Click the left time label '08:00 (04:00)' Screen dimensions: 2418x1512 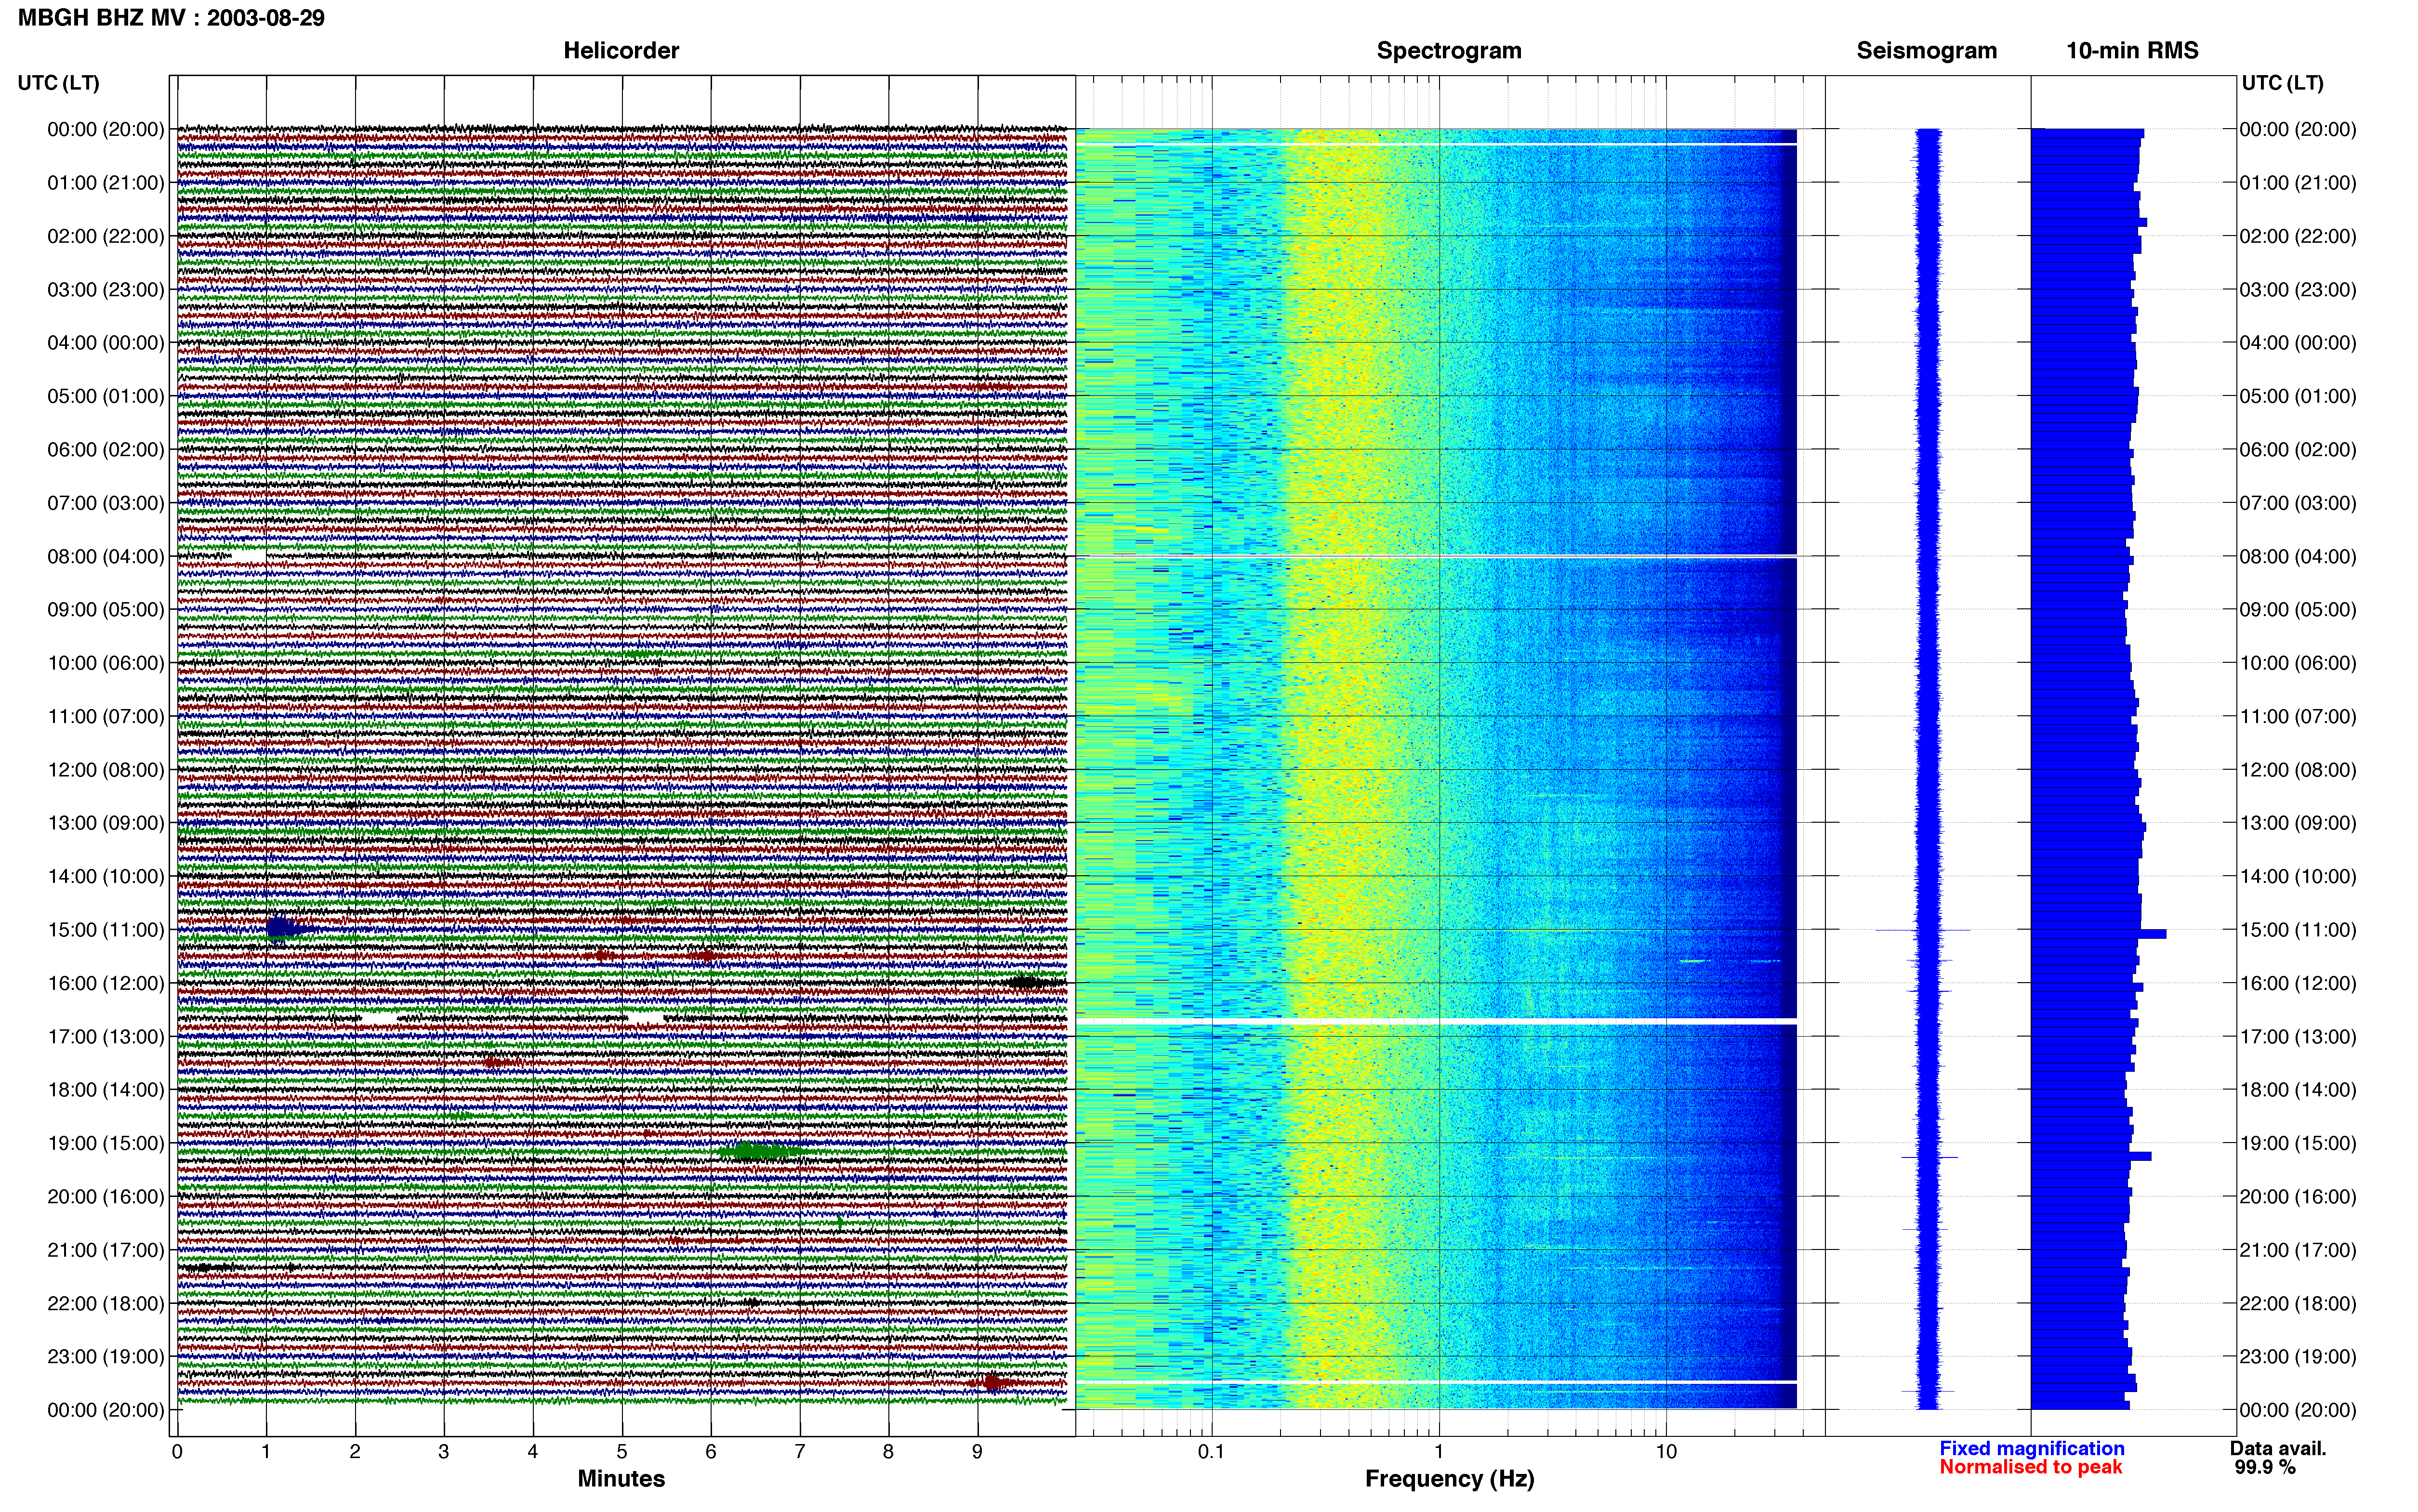[106, 556]
